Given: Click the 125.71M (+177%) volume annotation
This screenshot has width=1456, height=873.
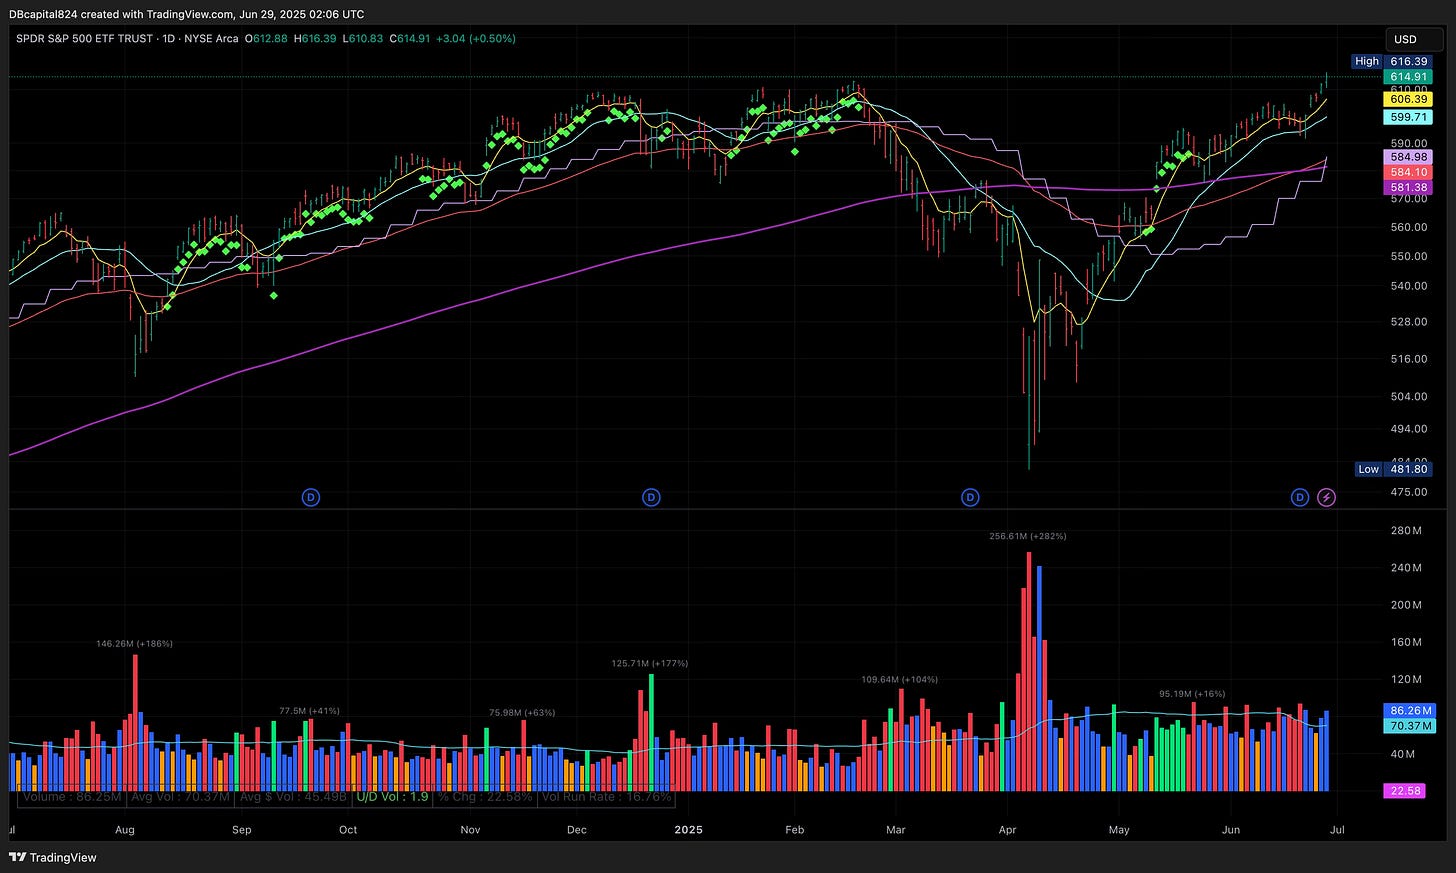Looking at the screenshot, I should coord(650,663).
